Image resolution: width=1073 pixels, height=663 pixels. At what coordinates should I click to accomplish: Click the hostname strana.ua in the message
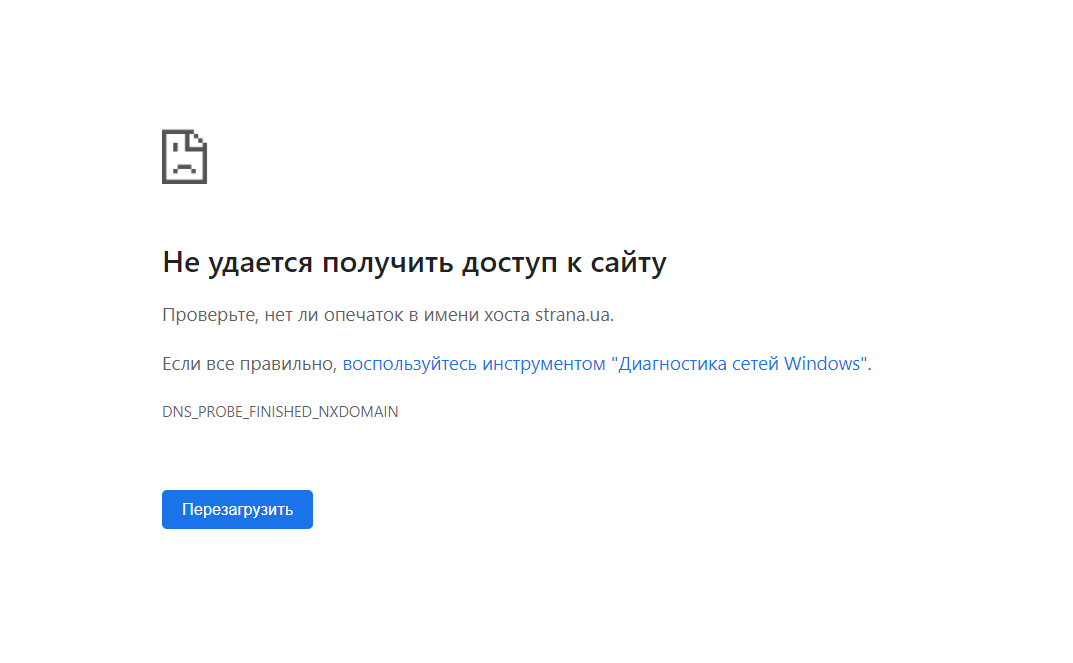(x=572, y=315)
